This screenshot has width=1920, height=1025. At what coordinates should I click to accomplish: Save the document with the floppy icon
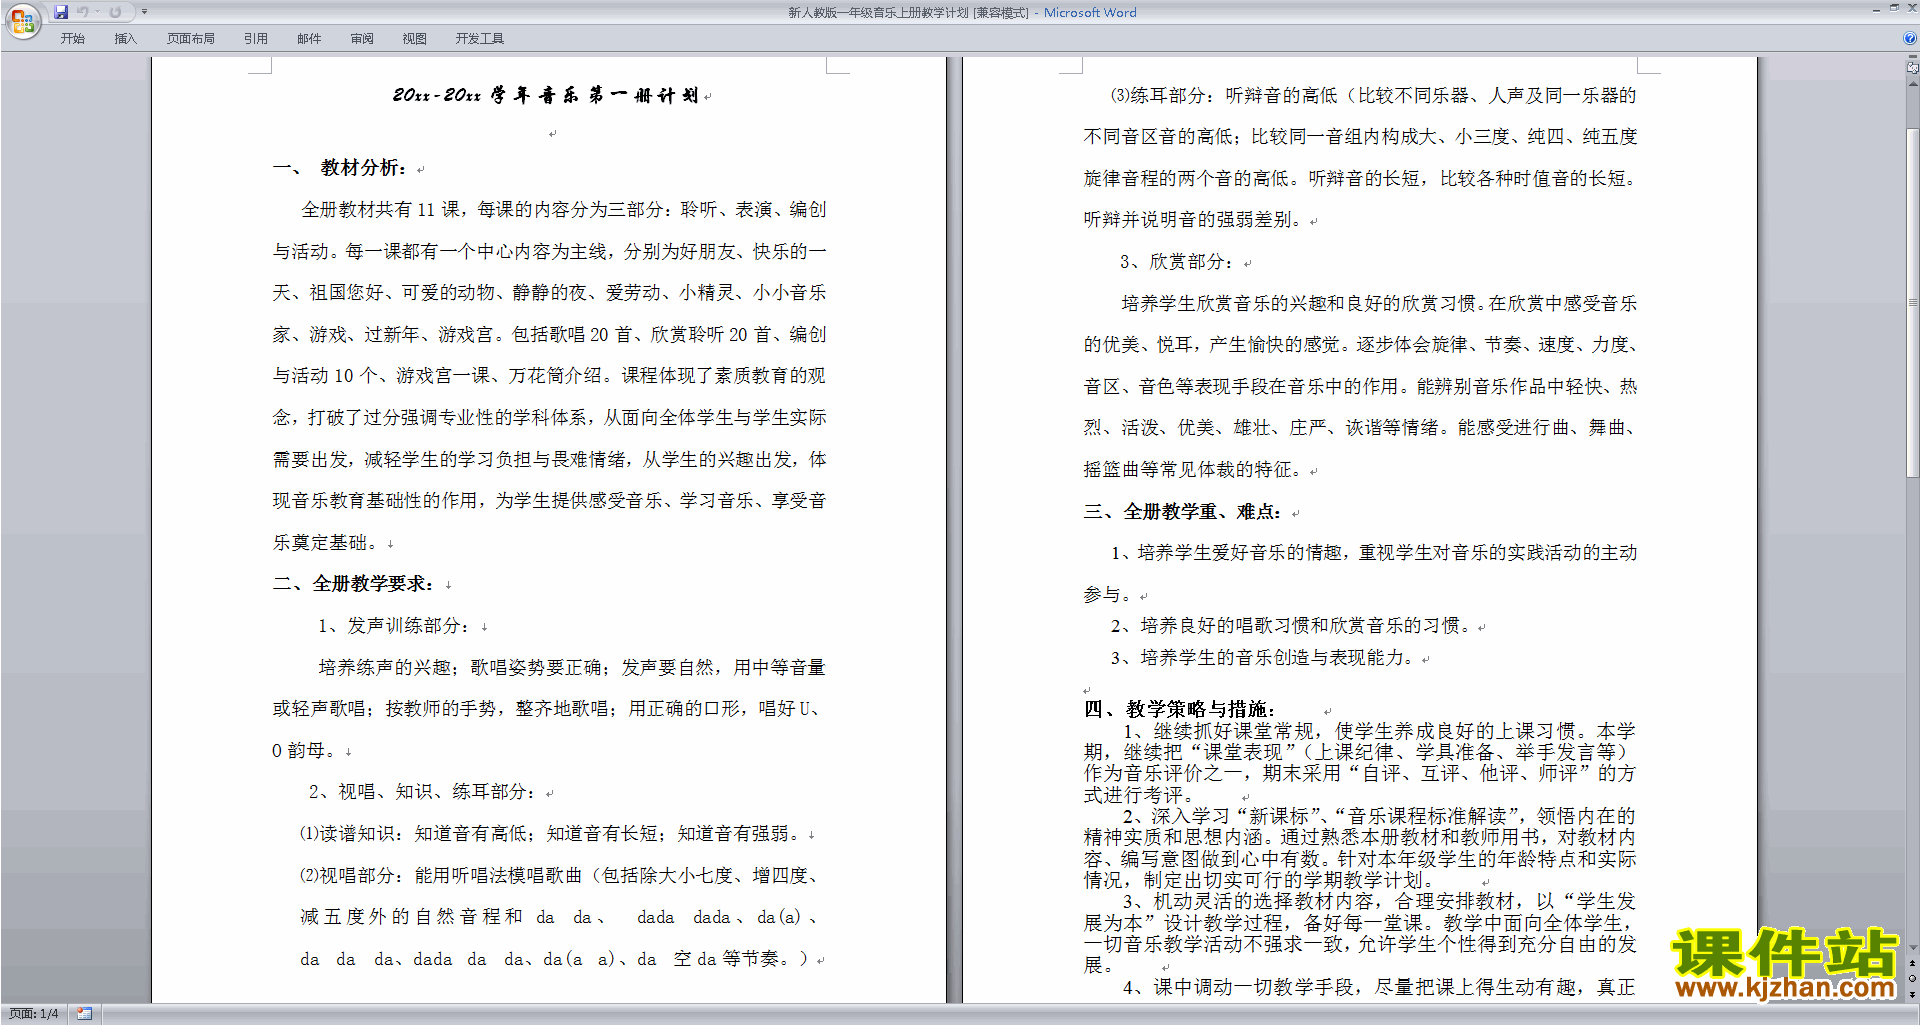[x=61, y=12]
